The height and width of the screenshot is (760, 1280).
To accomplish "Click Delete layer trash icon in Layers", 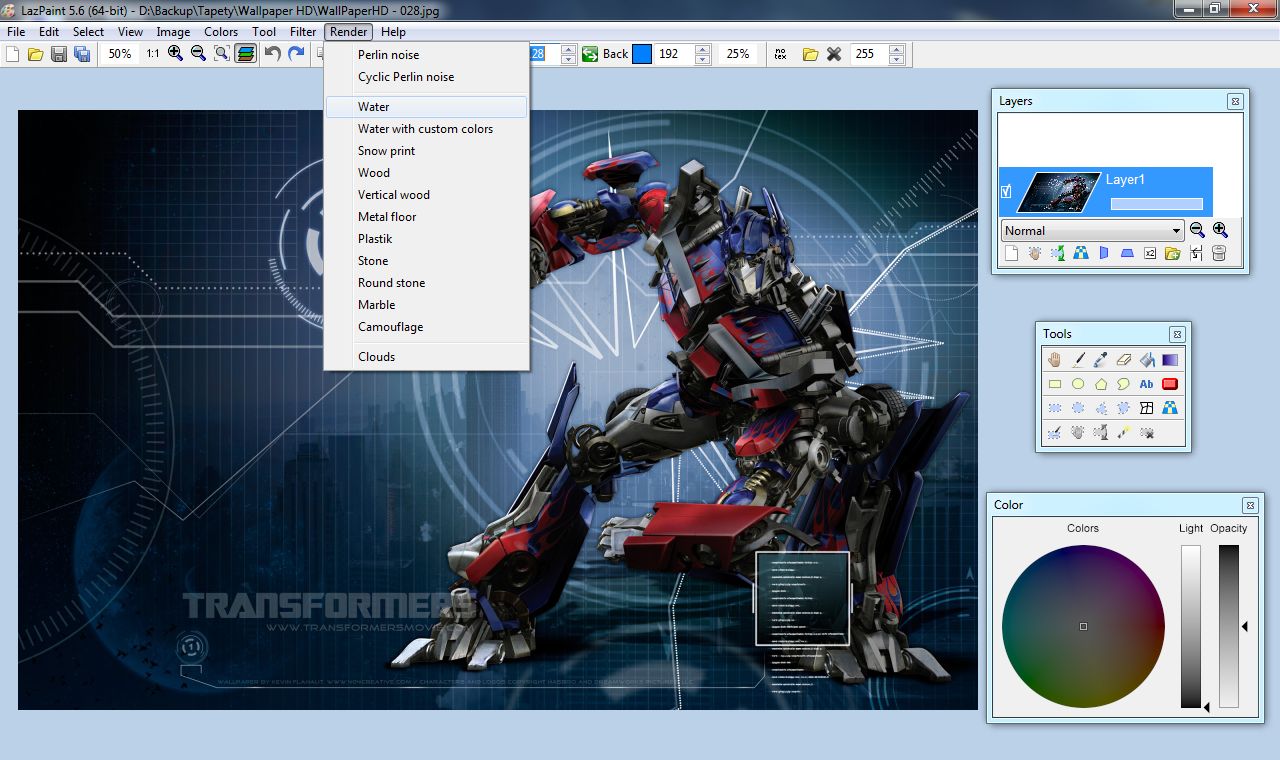I will pyautogui.click(x=1219, y=254).
